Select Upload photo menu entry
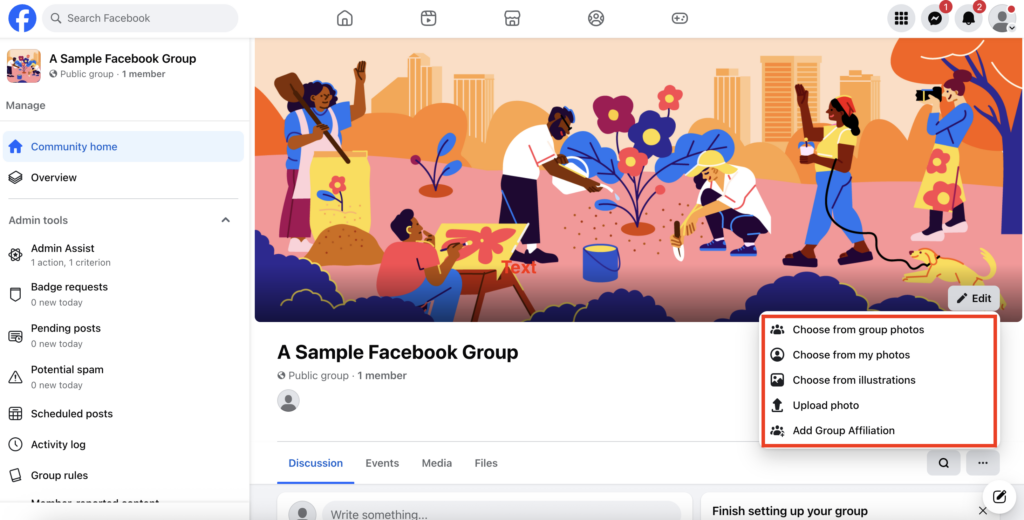The width and height of the screenshot is (1024, 520). tap(825, 405)
